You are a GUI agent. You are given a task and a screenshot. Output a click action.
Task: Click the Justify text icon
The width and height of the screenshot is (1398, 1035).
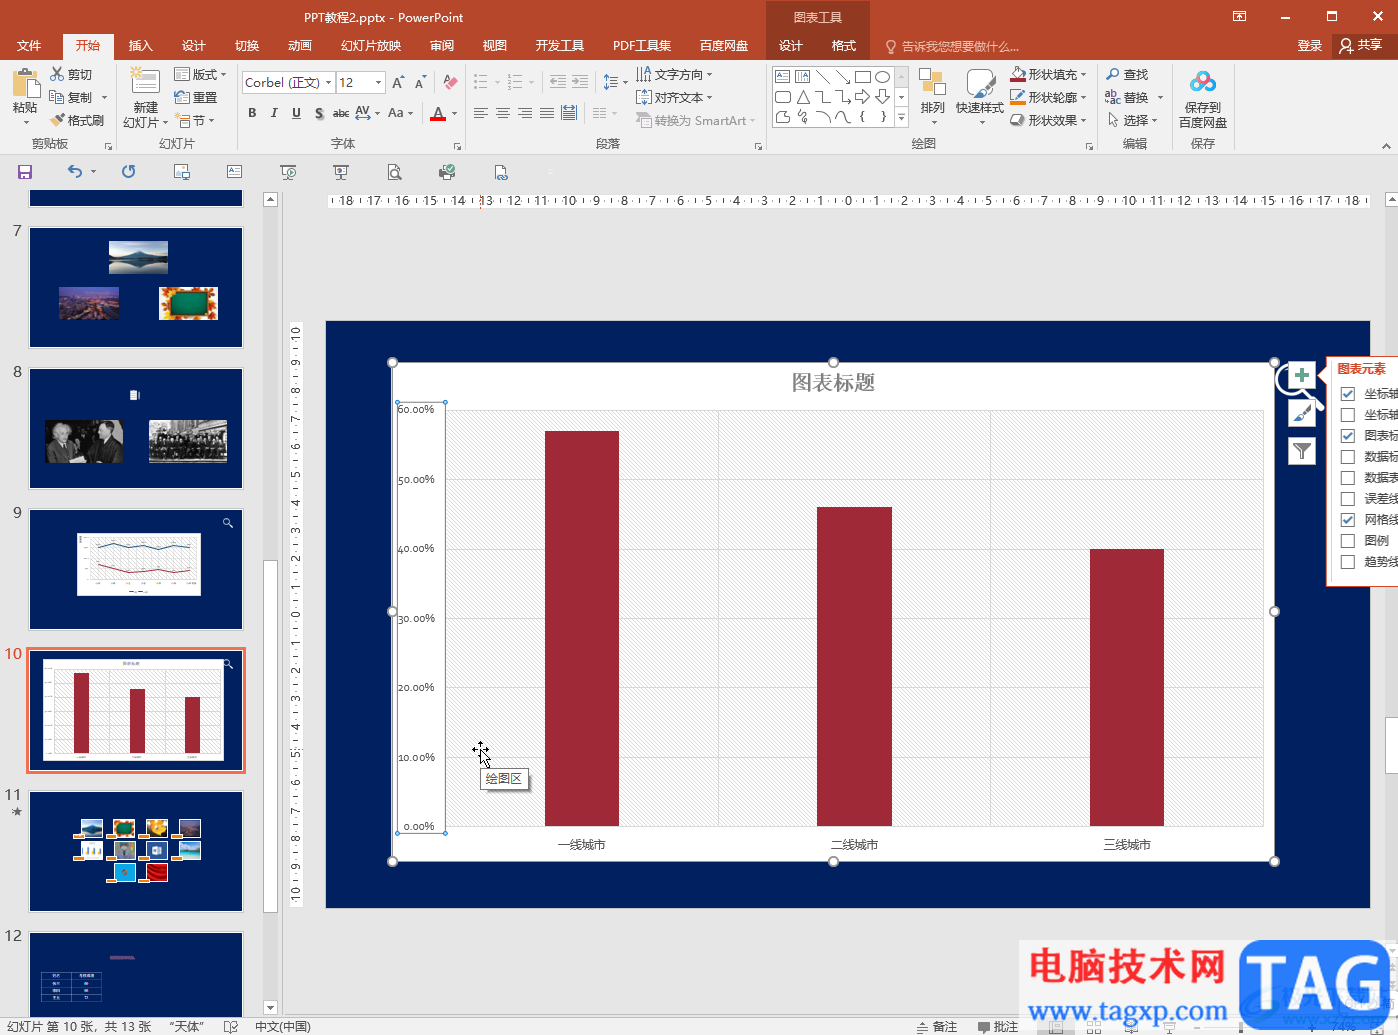tap(547, 113)
